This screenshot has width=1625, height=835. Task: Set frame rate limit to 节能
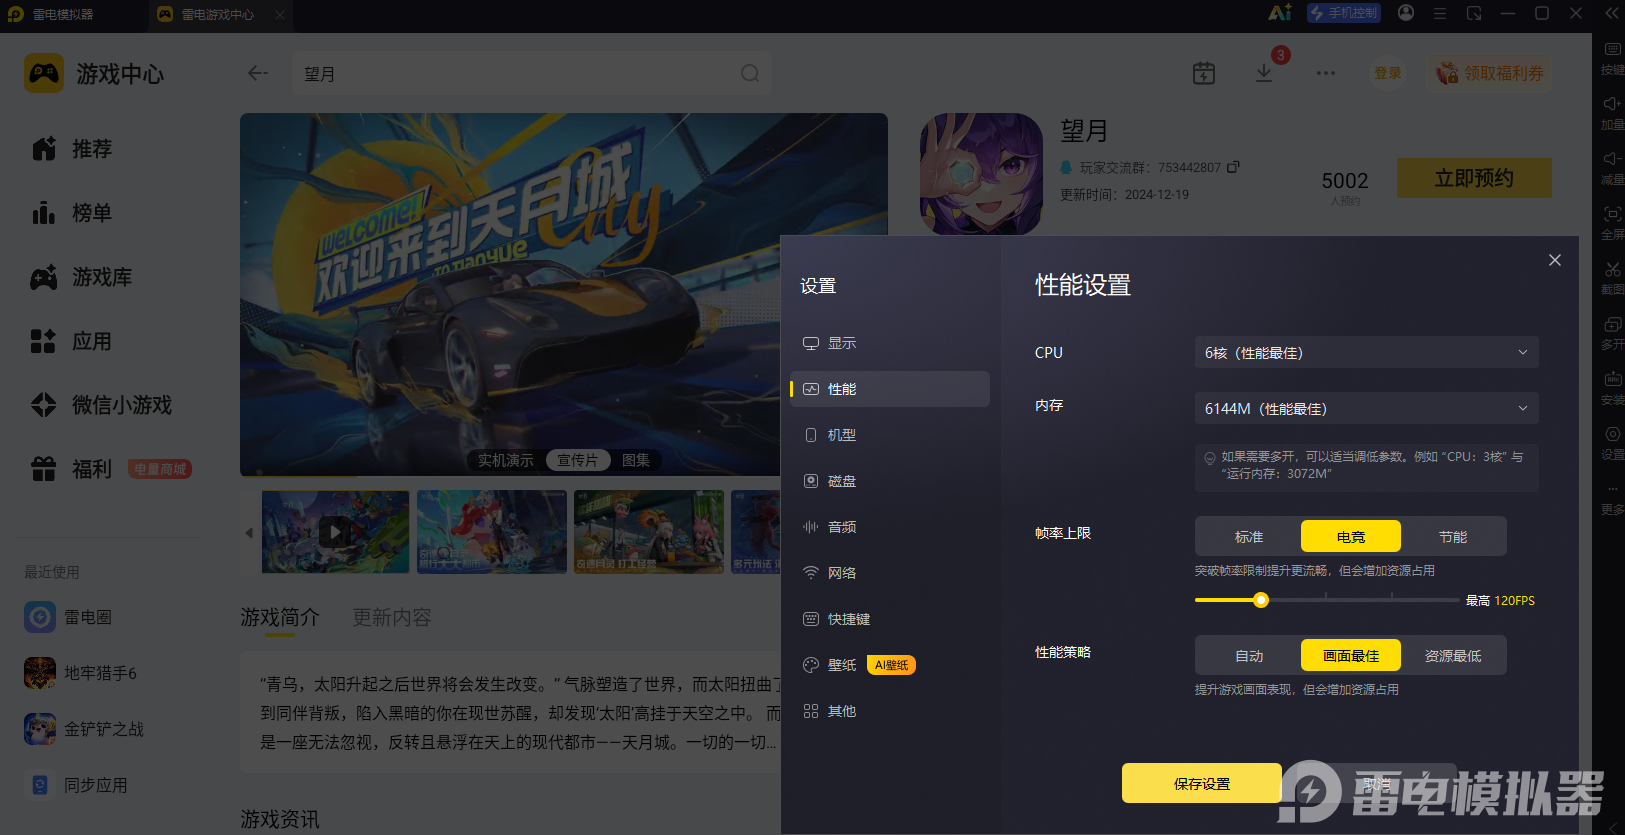click(1453, 537)
